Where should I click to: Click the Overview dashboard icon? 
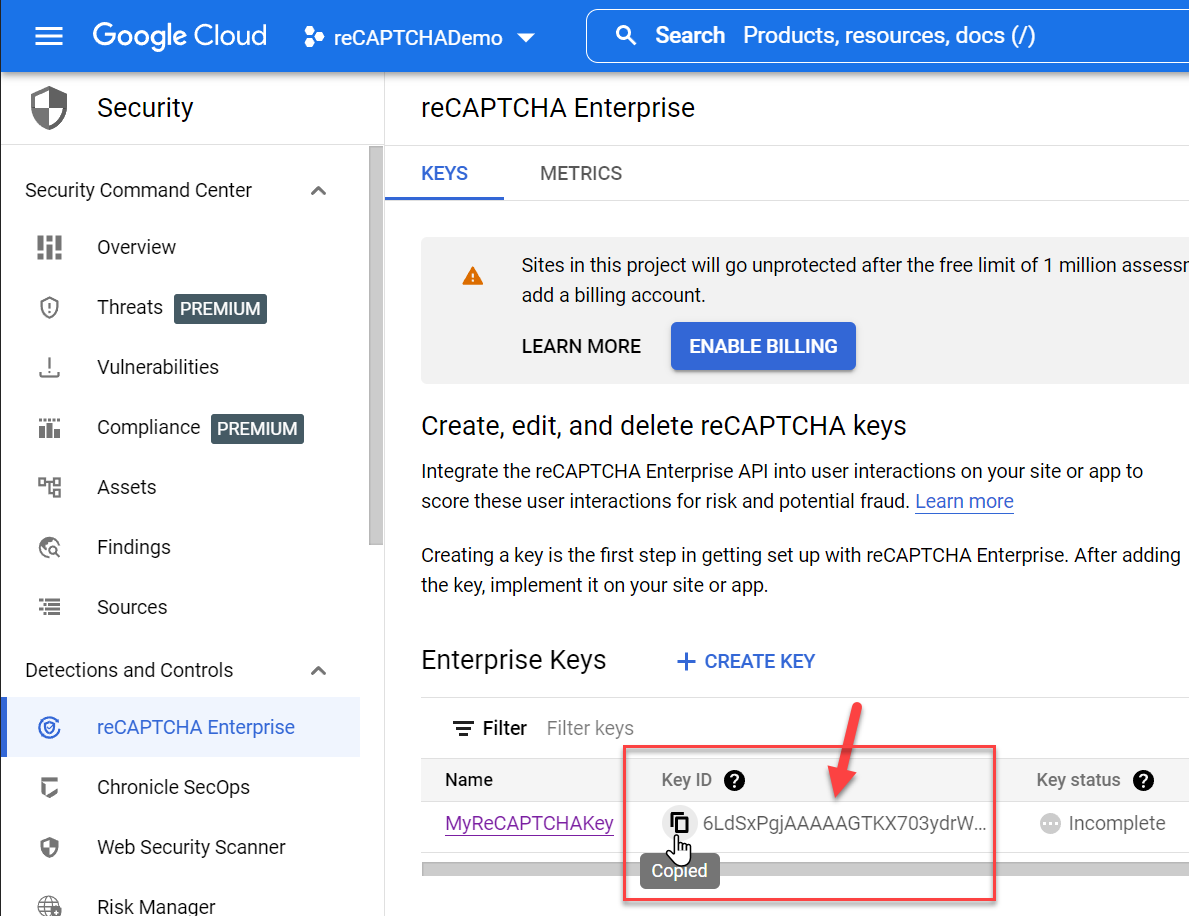point(49,247)
